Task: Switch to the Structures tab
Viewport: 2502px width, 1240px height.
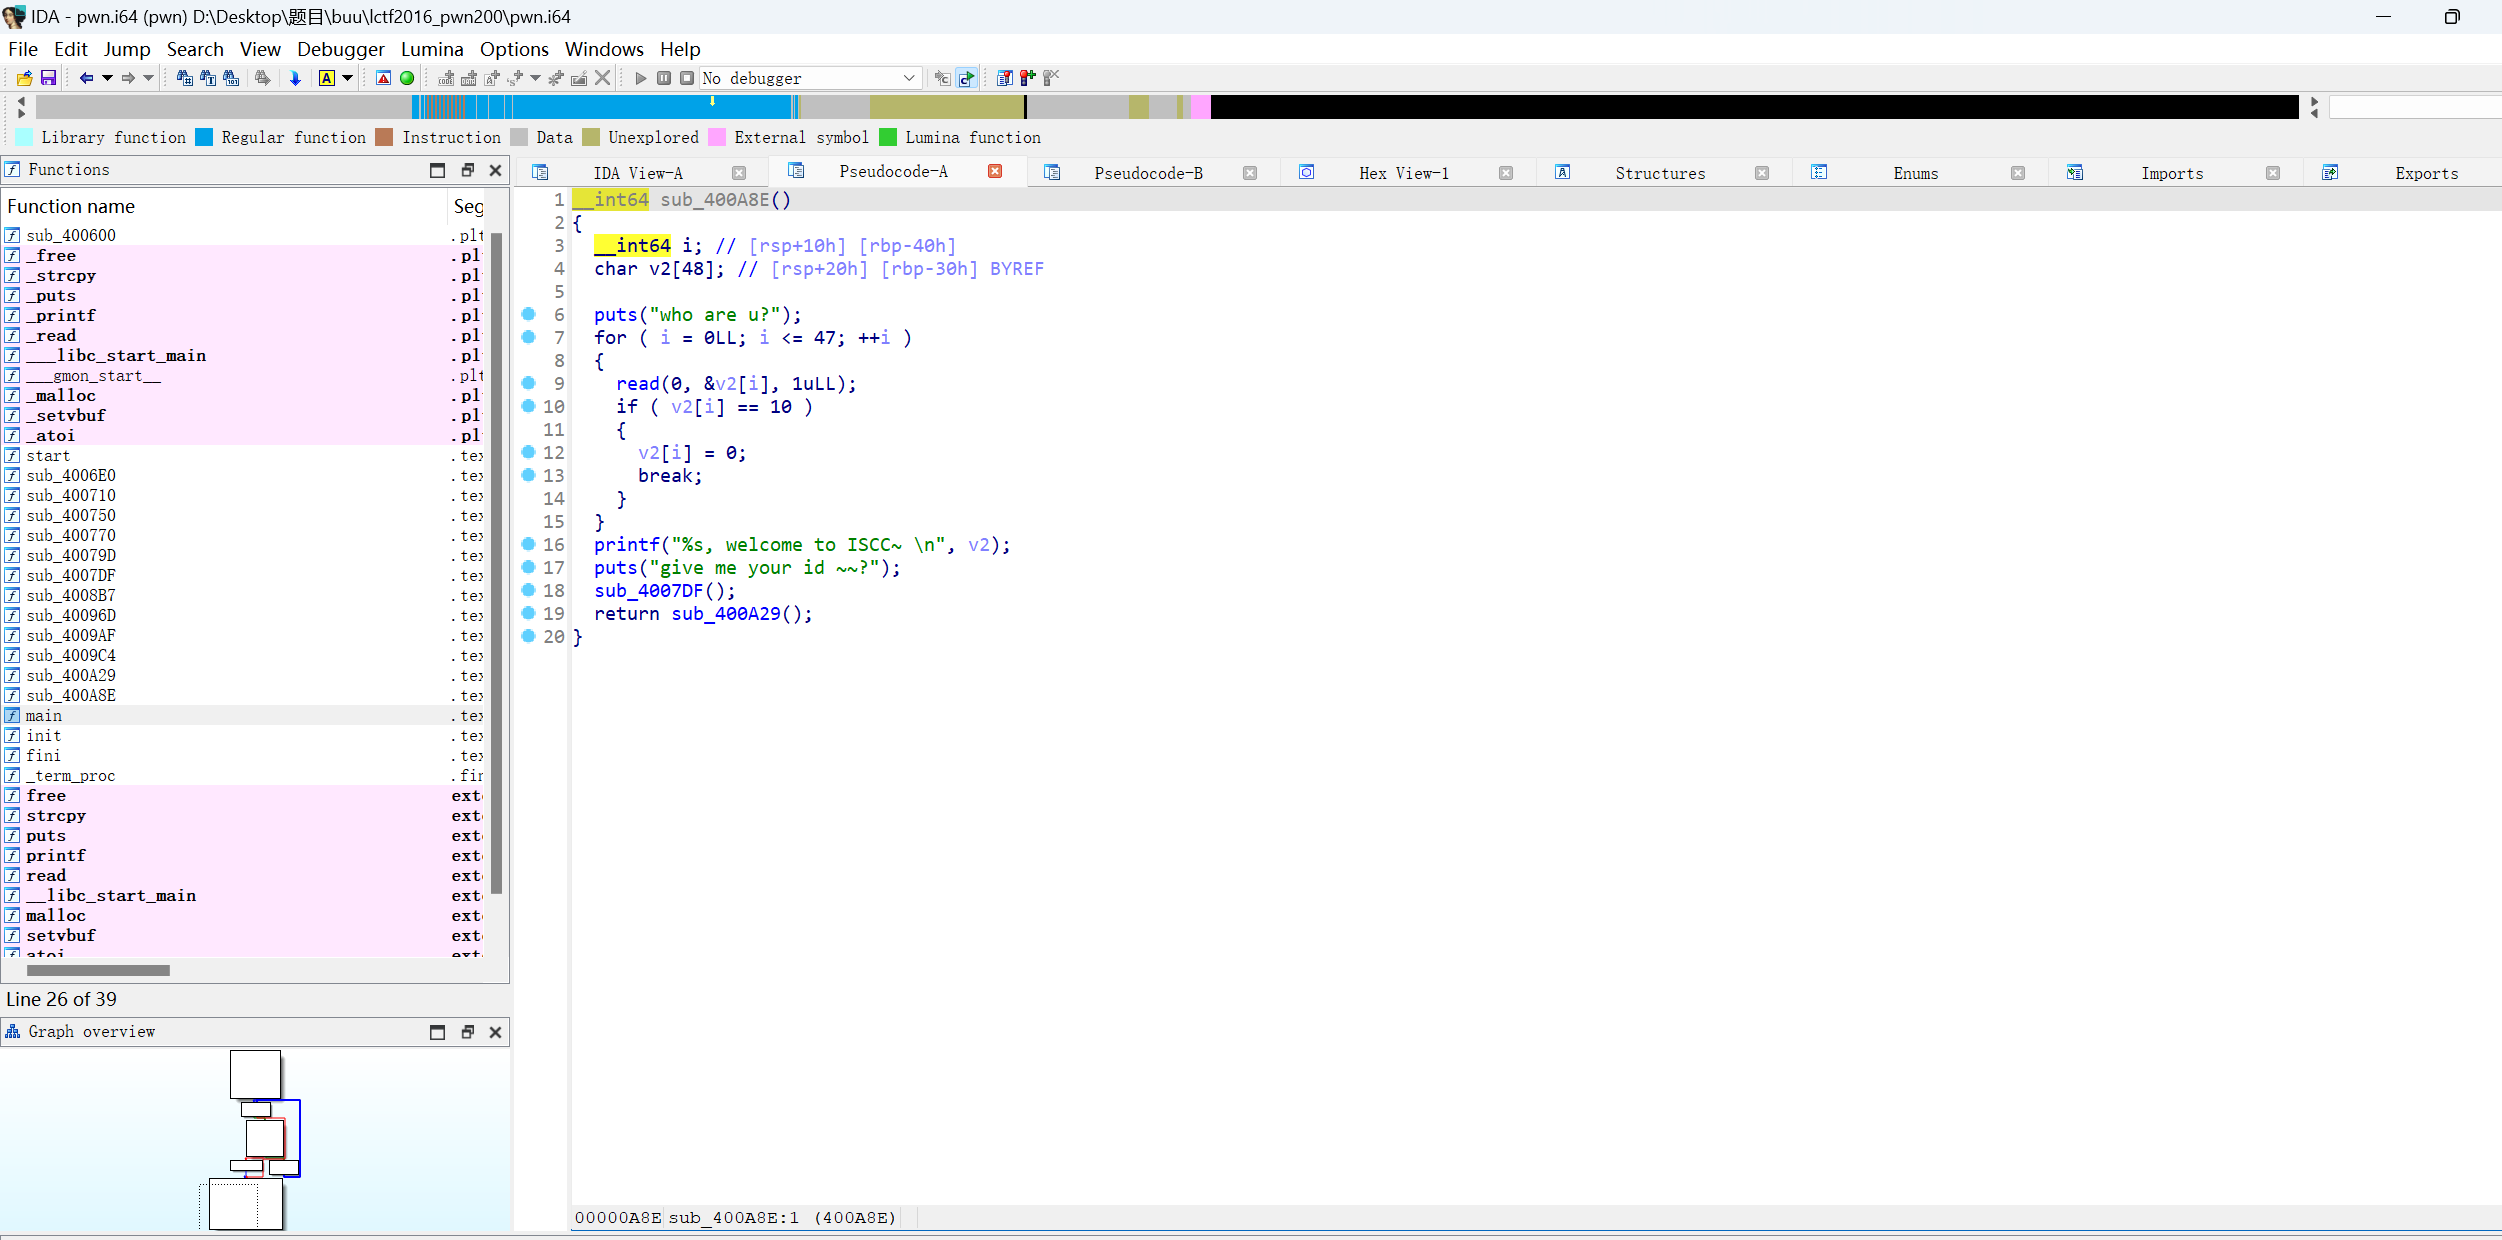Action: (1660, 173)
